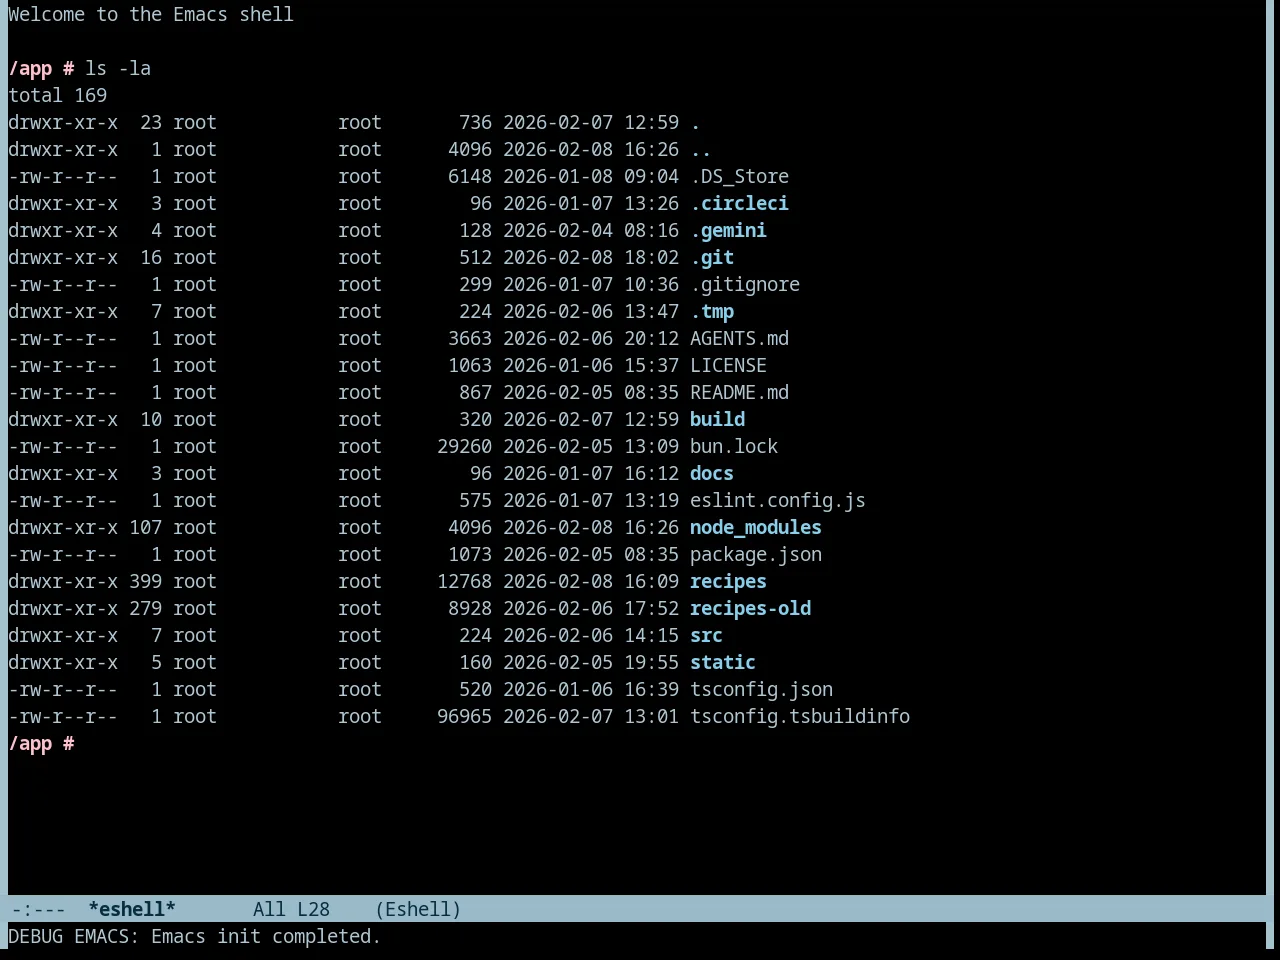Click the permissions string of the LICENSE row
1280x960 pixels.
(x=63, y=365)
